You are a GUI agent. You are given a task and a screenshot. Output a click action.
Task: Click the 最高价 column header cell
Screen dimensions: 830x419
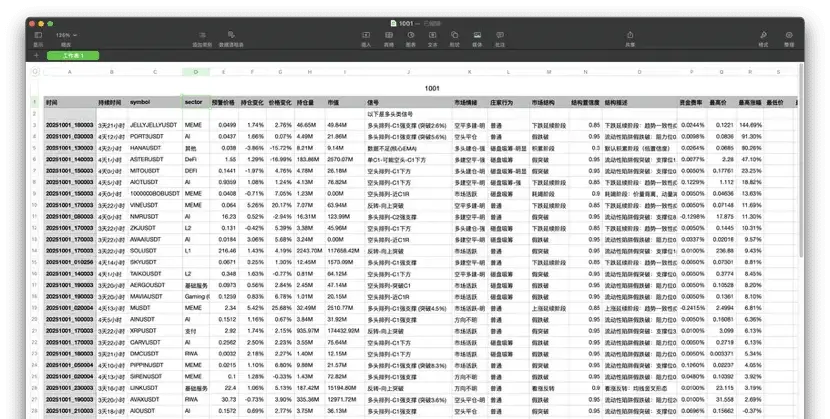[721, 102]
